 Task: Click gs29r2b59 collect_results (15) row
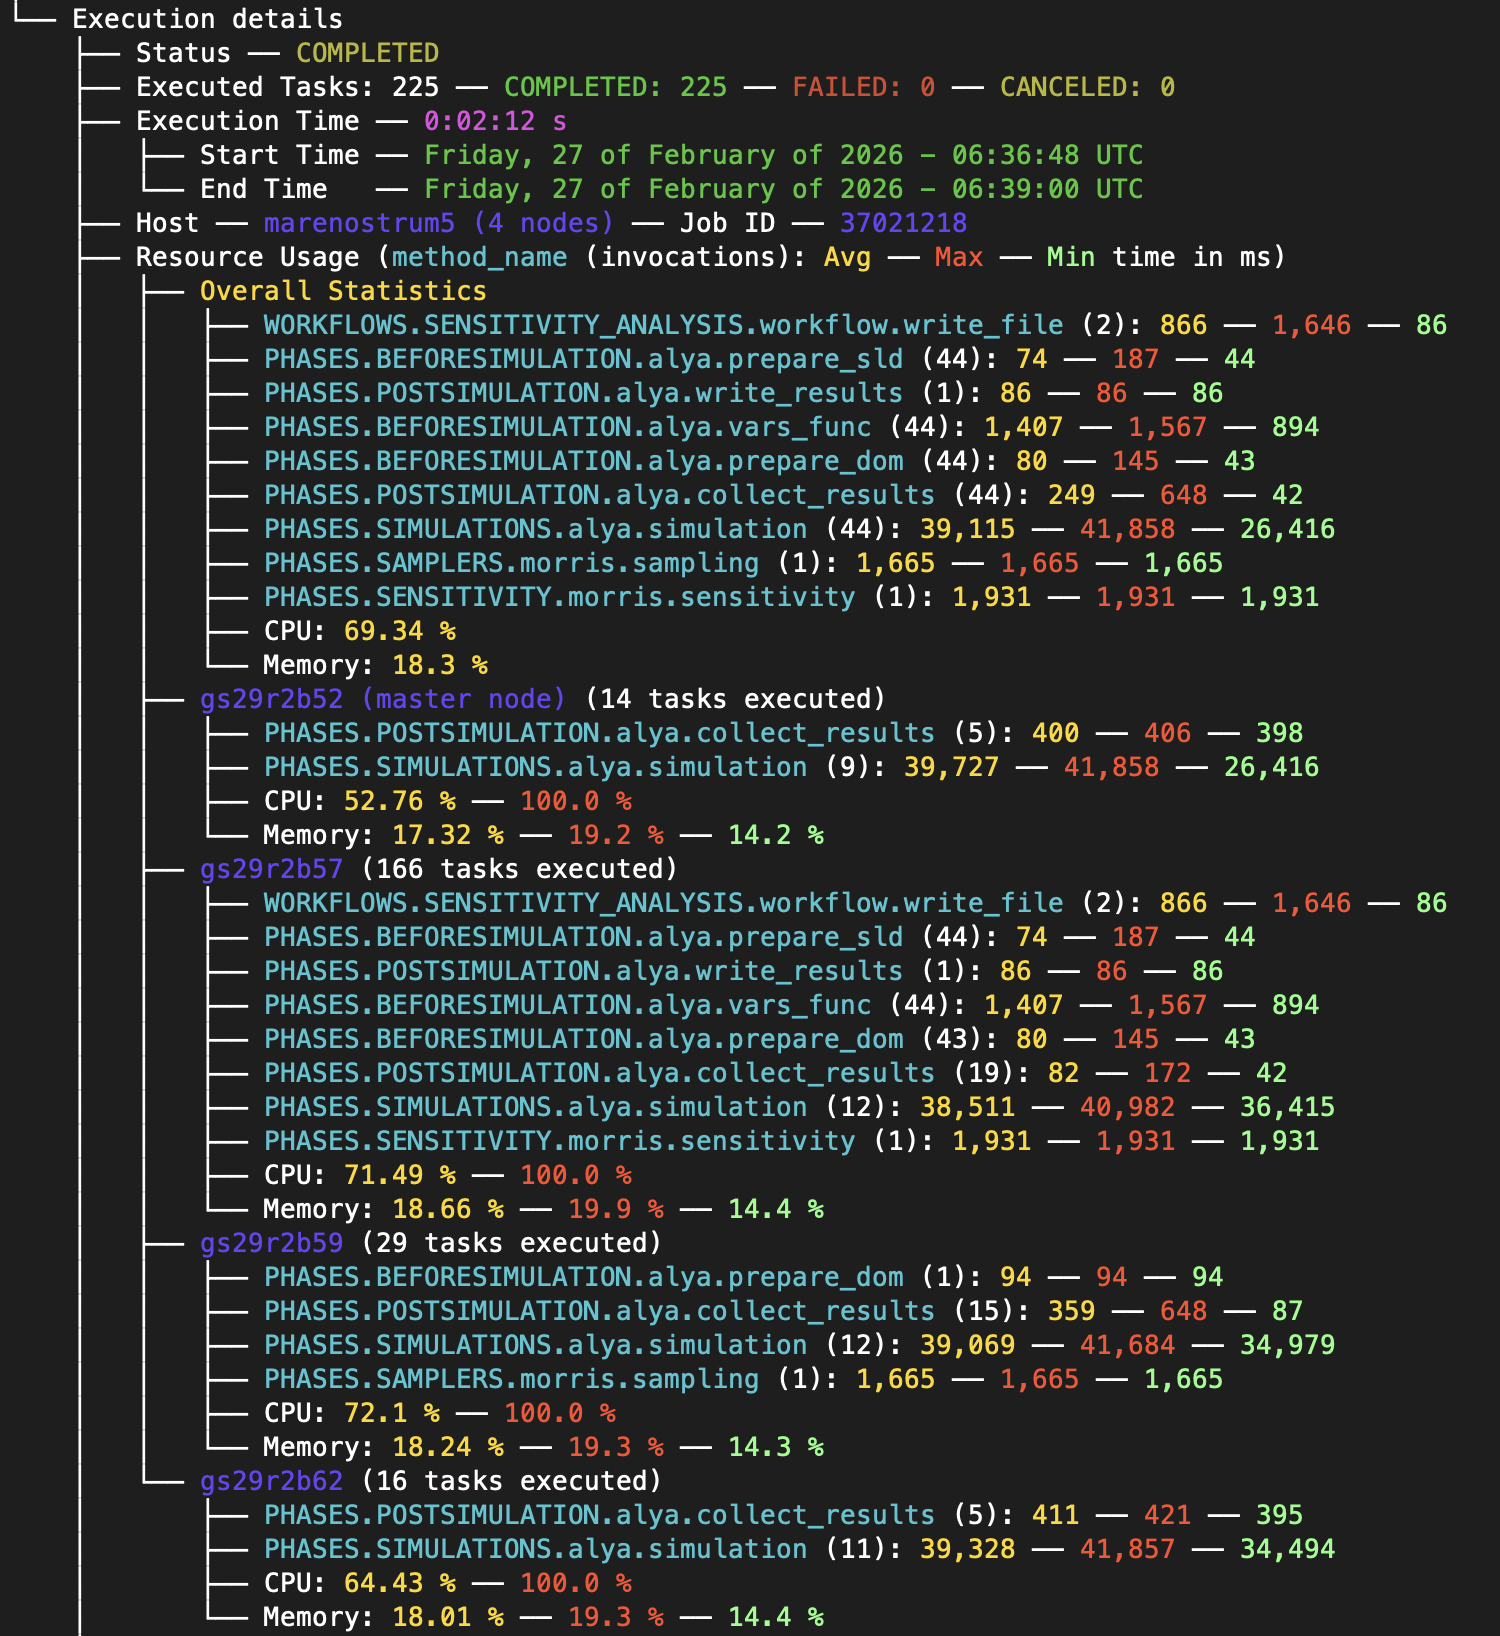click(783, 1311)
